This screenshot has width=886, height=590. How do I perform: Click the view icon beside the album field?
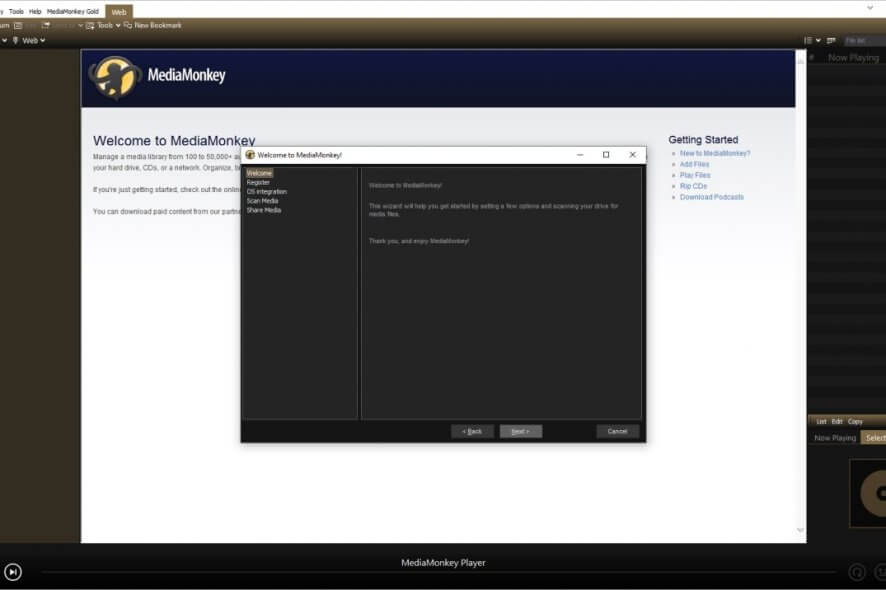point(18,25)
